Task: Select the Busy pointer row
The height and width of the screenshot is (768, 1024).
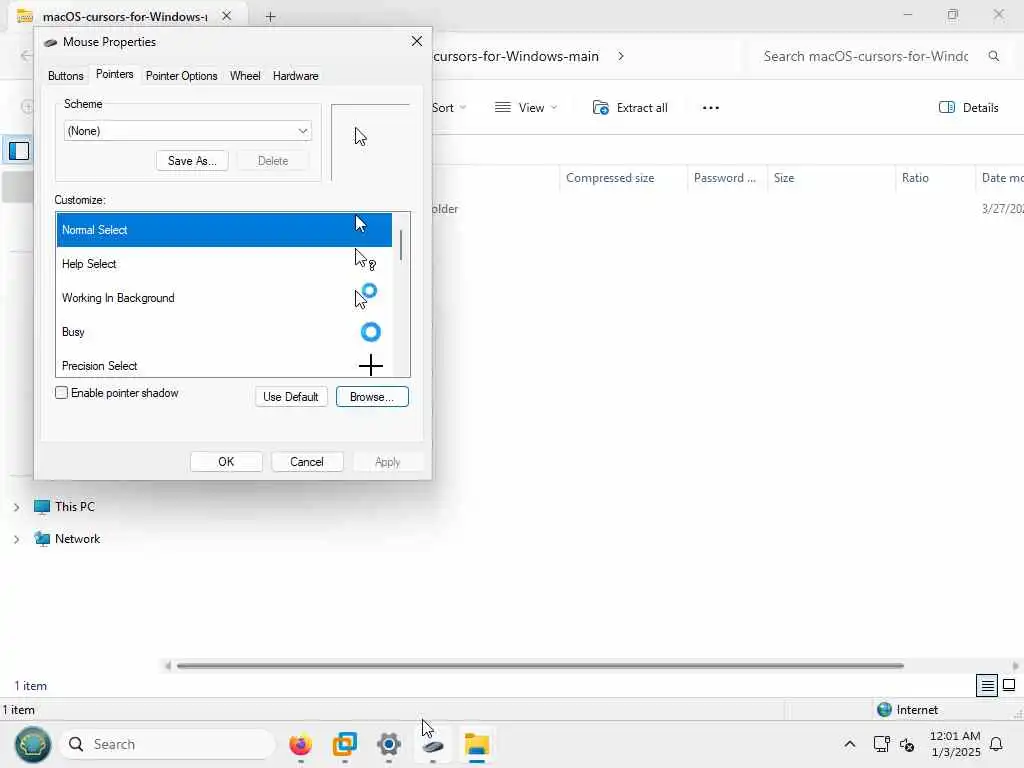Action: [224, 332]
